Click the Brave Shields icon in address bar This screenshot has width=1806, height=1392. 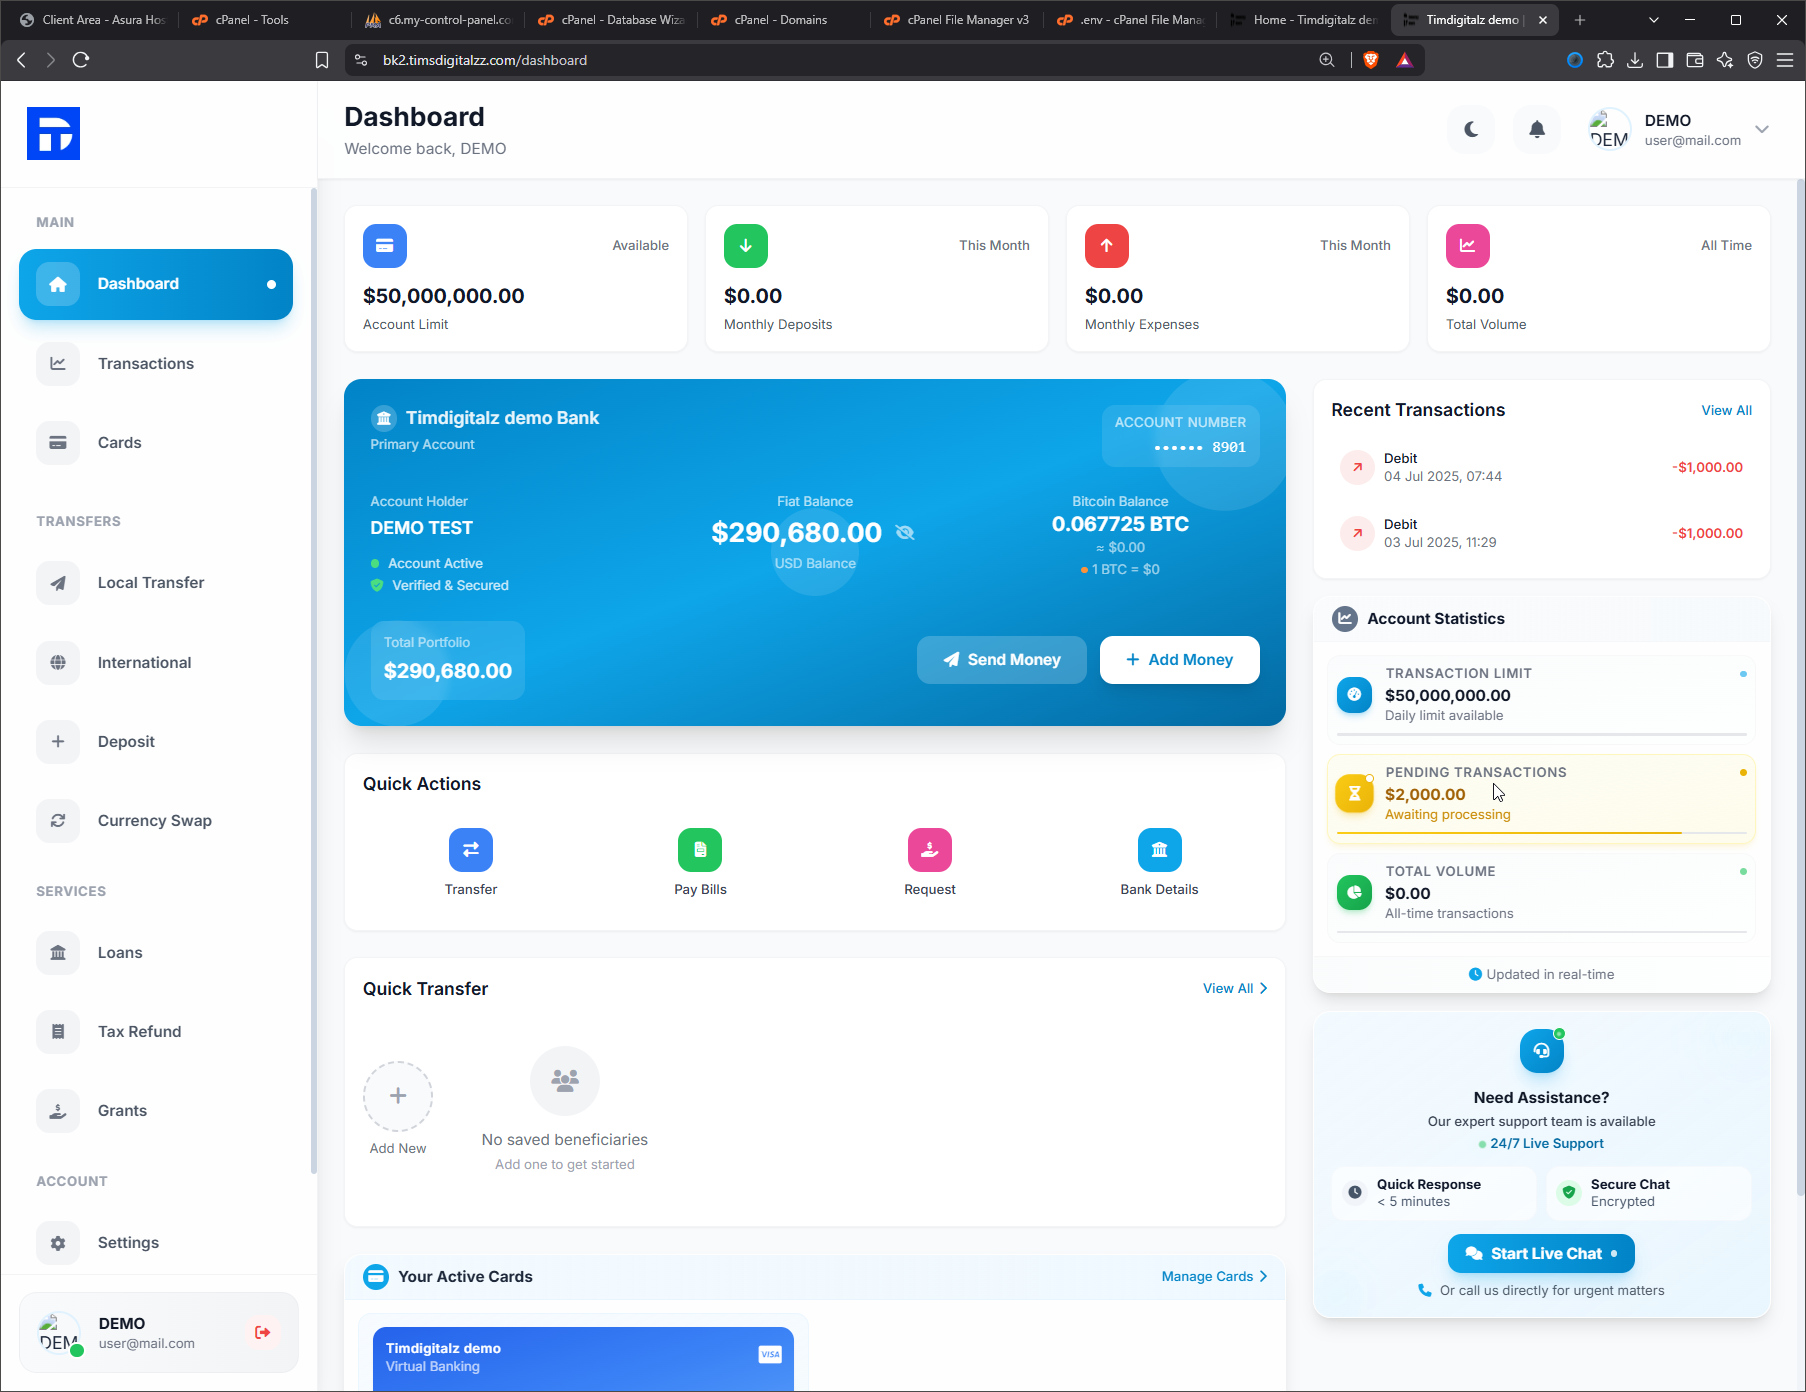click(x=1370, y=60)
